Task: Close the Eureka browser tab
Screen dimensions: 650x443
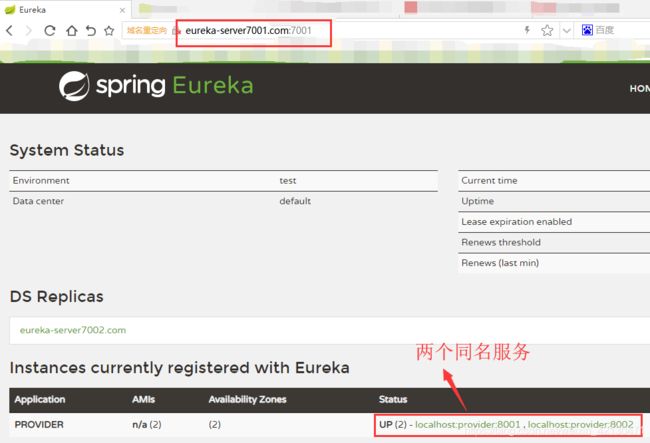Action: tap(122, 10)
